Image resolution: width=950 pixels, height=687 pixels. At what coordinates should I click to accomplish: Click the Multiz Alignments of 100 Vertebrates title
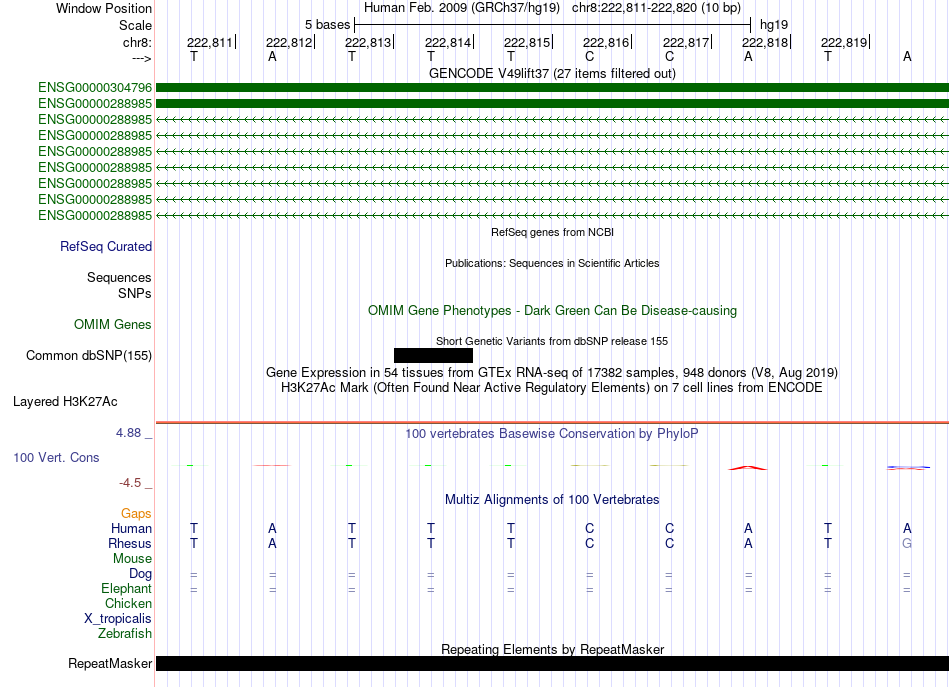552,500
